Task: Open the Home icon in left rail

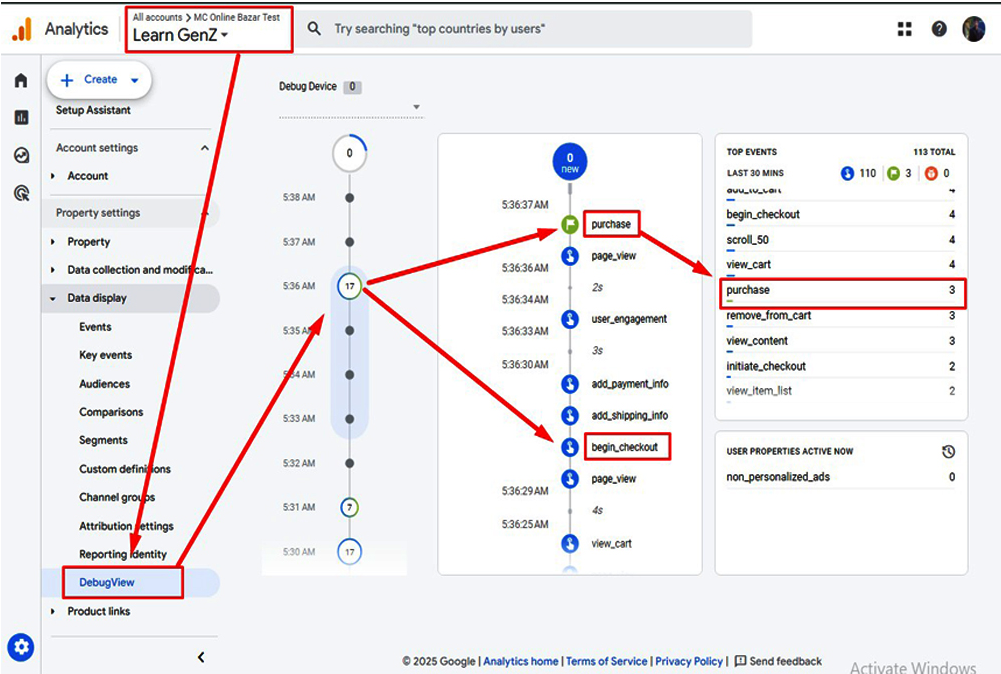Action: tap(21, 80)
